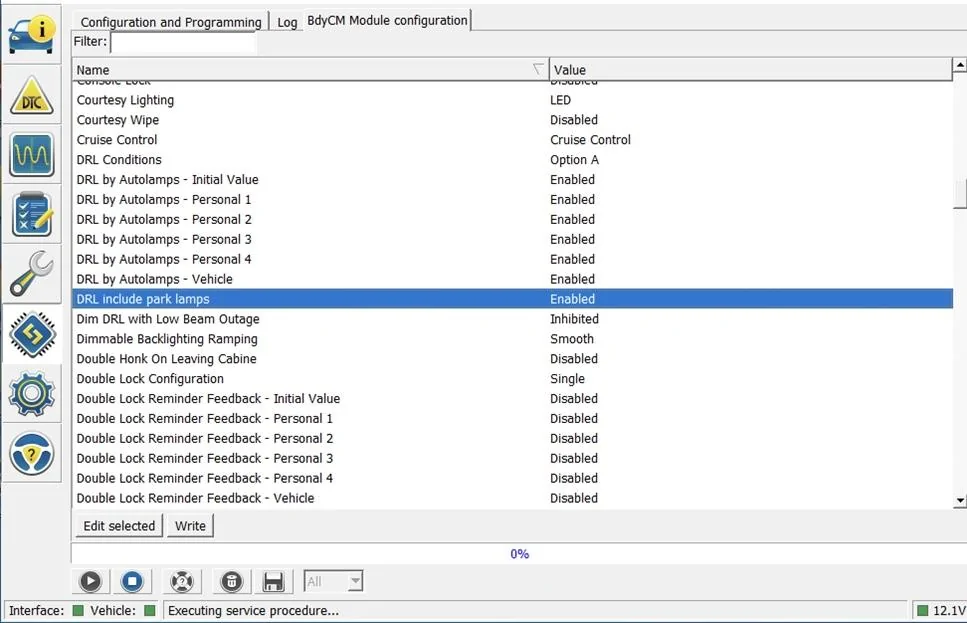Click the list scrollbar up arrow
The height and width of the screenshot is (623, 967).
click(960, 65)
